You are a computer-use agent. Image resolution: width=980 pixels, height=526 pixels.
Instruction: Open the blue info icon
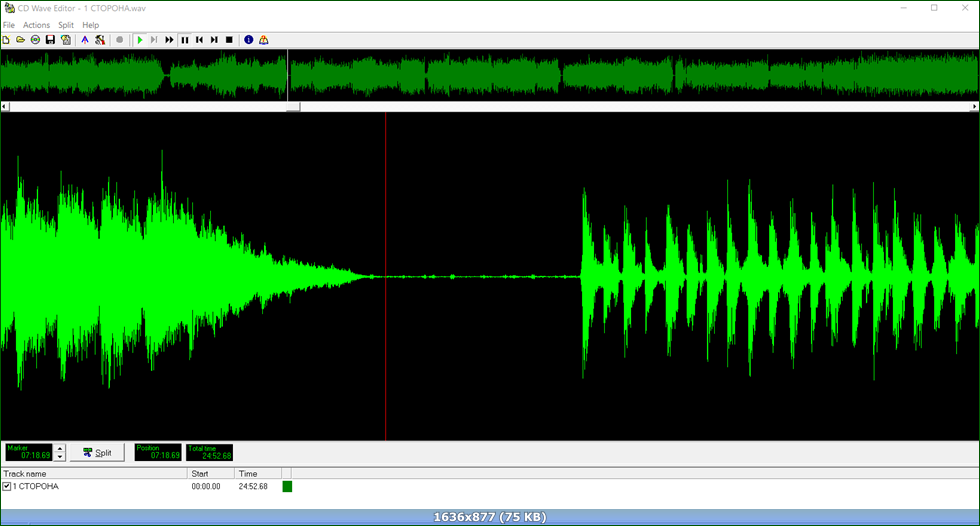[249, 40]
